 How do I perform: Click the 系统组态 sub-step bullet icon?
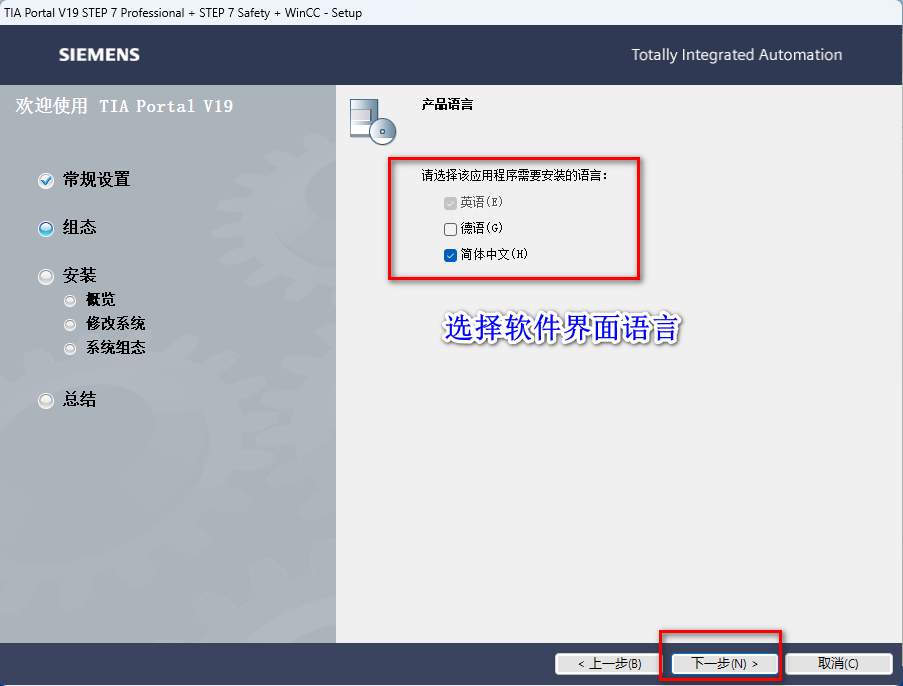tap(70, 348)
